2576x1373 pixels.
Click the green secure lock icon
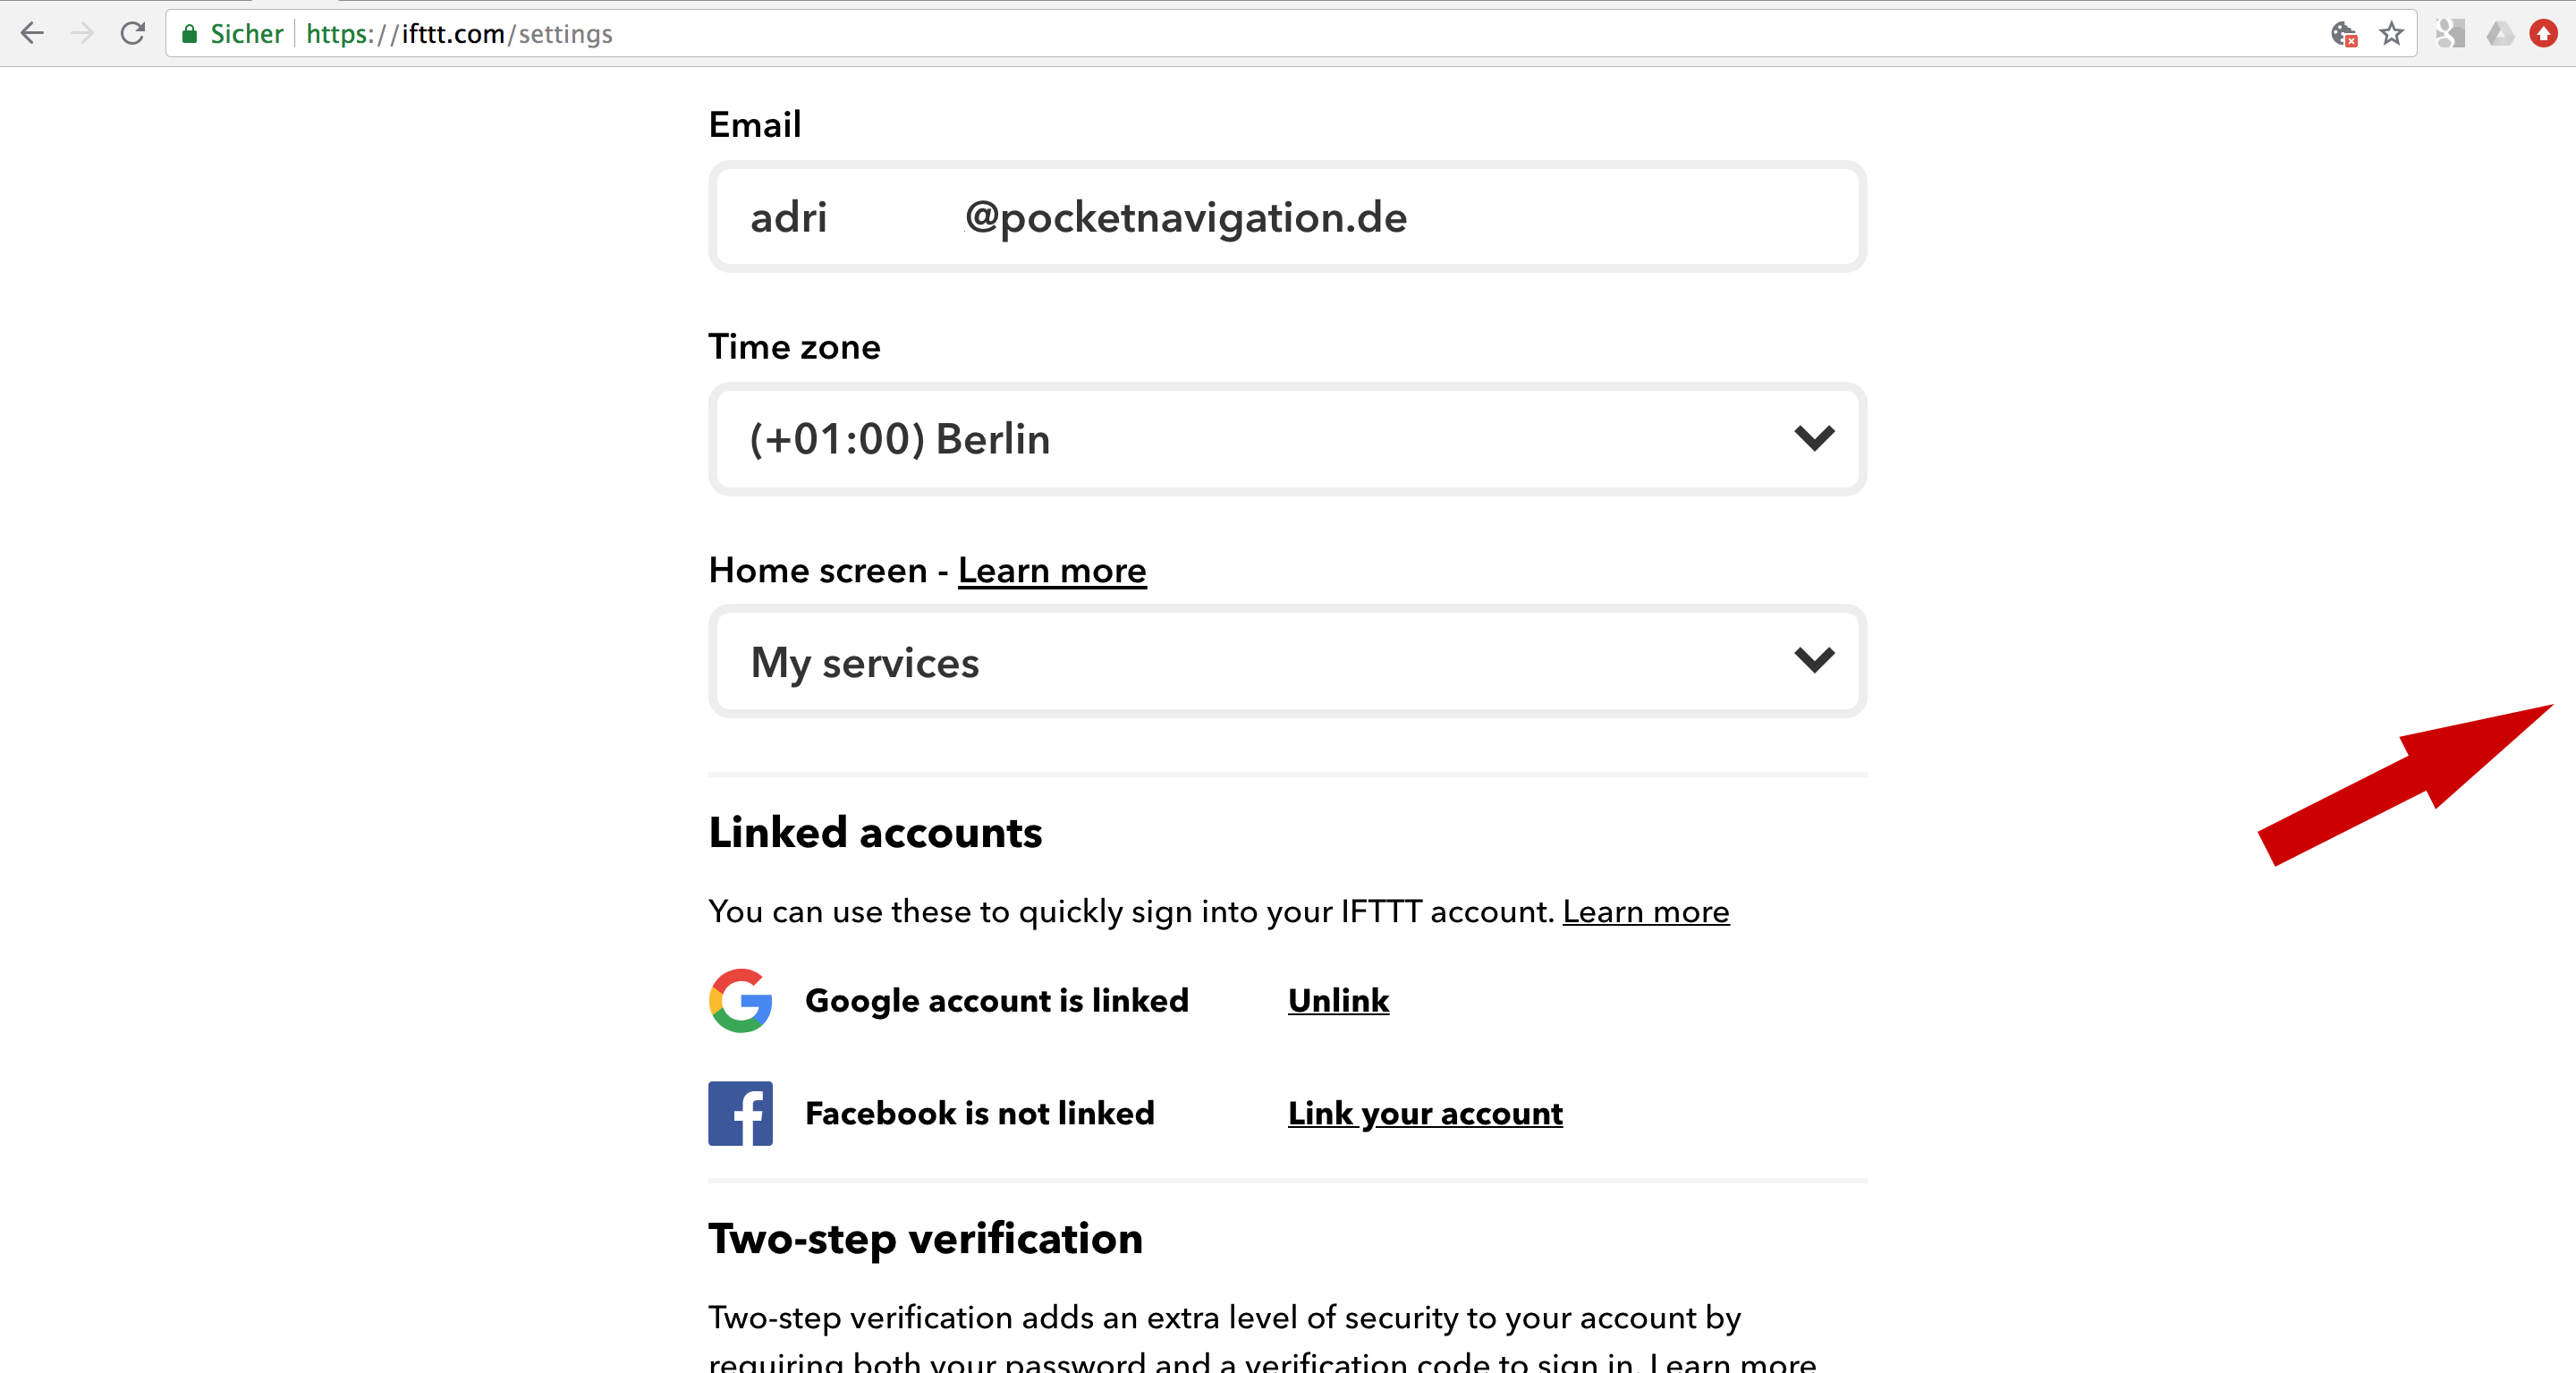coord(189,34)
